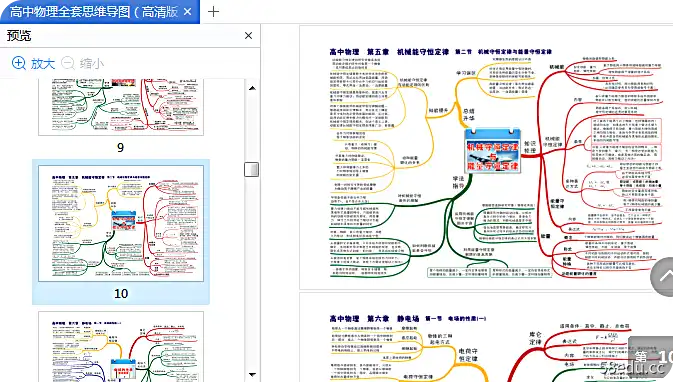Click the 放大 zoom-in magnifier icon
Screen dimensions: 673x382
click(x=19, y=63)
